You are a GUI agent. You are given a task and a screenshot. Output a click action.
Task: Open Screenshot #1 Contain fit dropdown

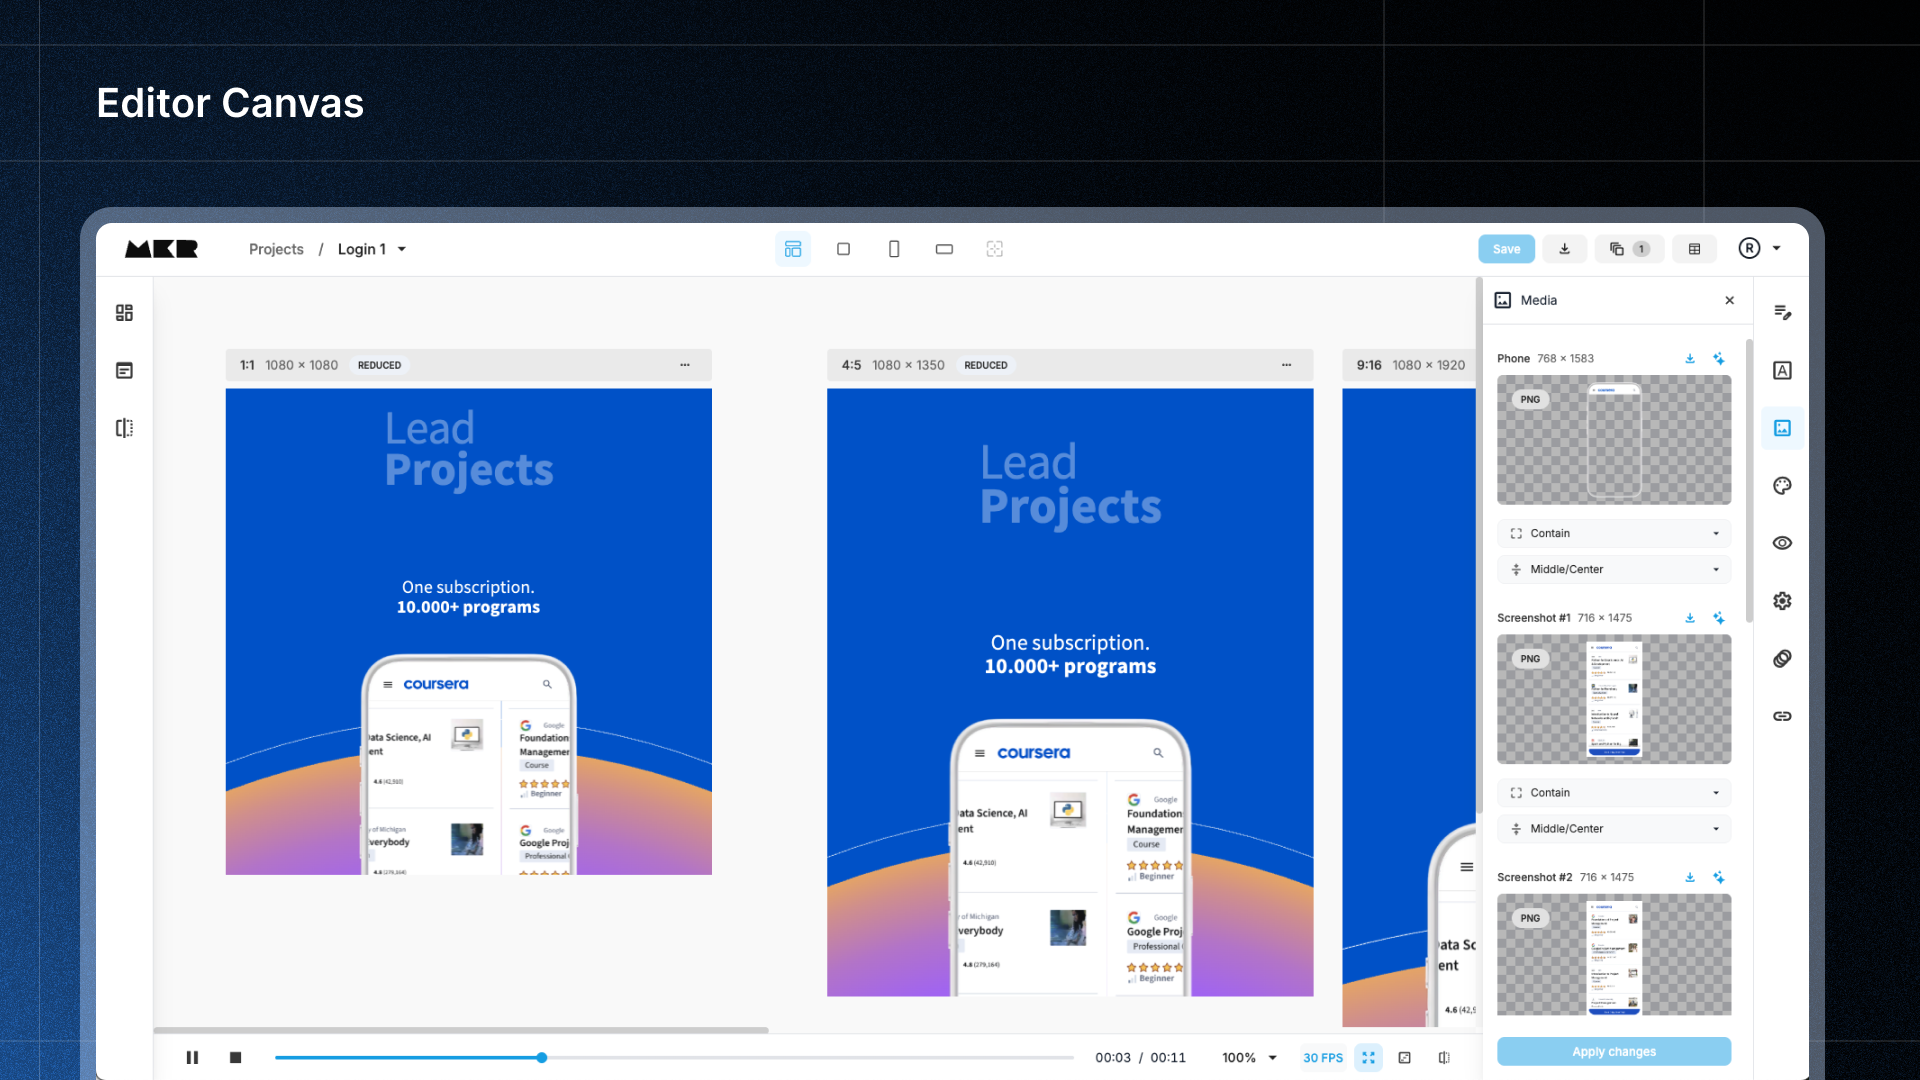(1614, 792)
